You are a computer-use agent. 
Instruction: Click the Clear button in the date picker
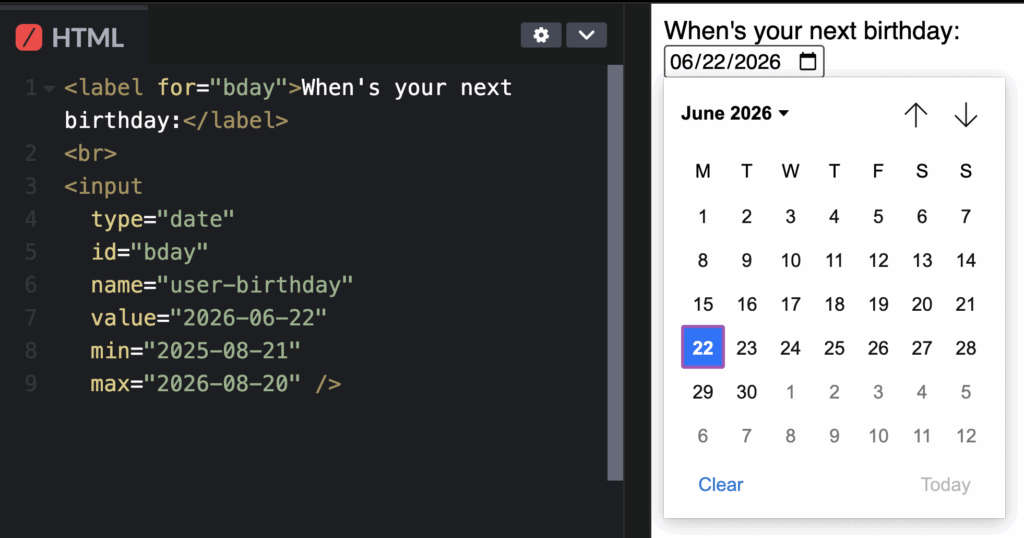tap(720, 485)
